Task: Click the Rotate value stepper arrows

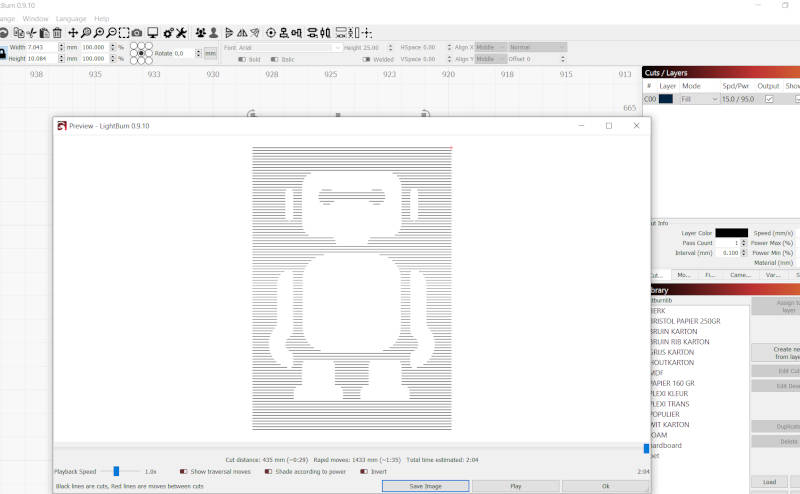Action: coord(198,53)
